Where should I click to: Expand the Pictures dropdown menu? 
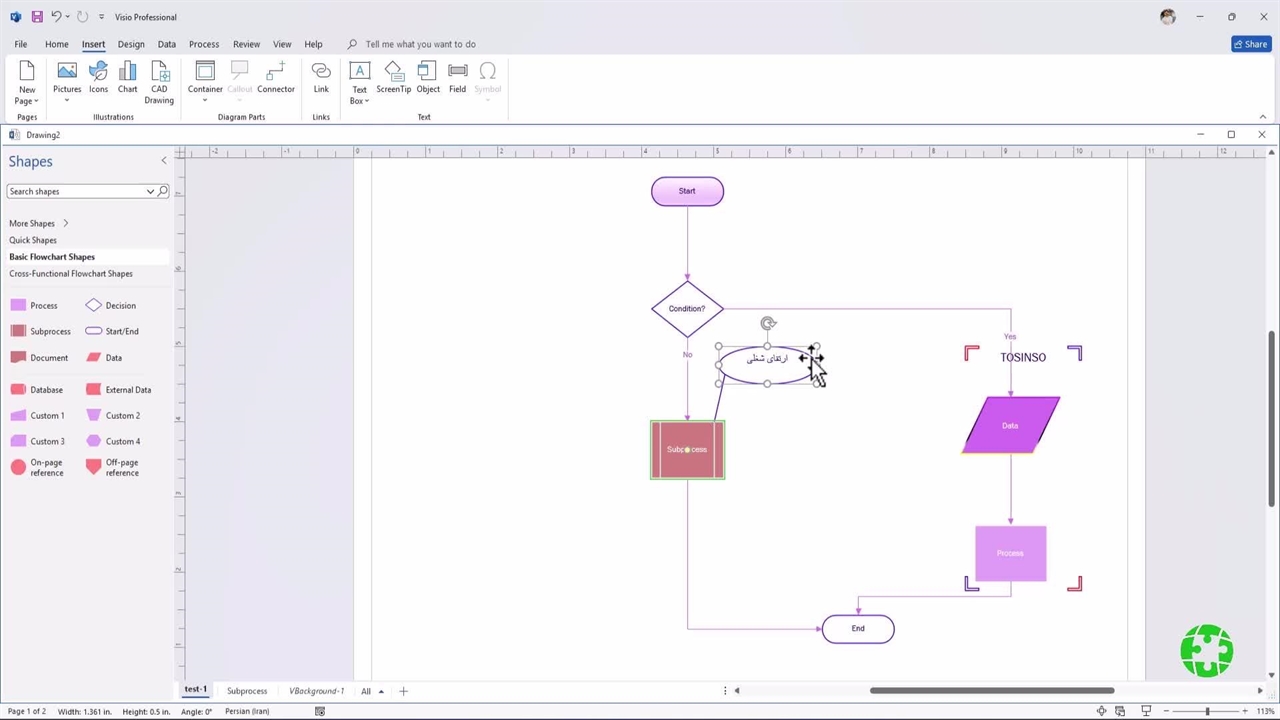(67, 100)
